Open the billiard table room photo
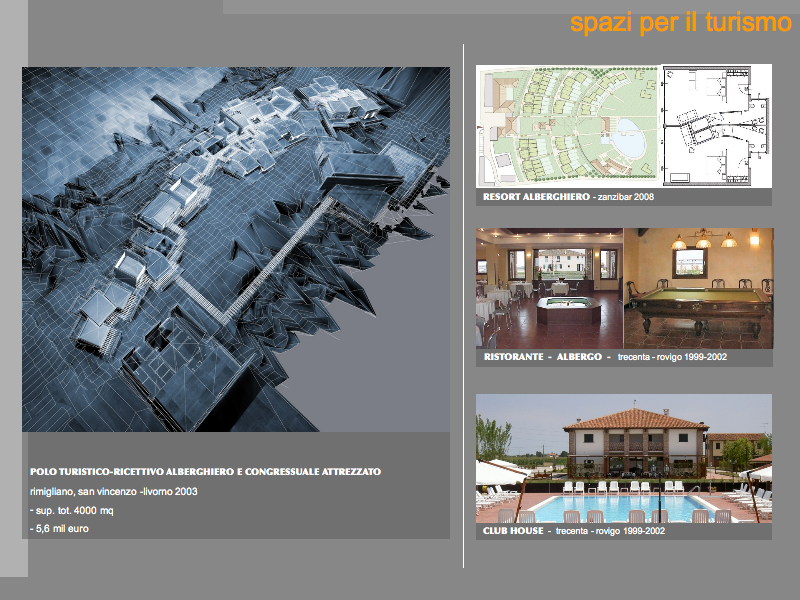 point(699,288)
